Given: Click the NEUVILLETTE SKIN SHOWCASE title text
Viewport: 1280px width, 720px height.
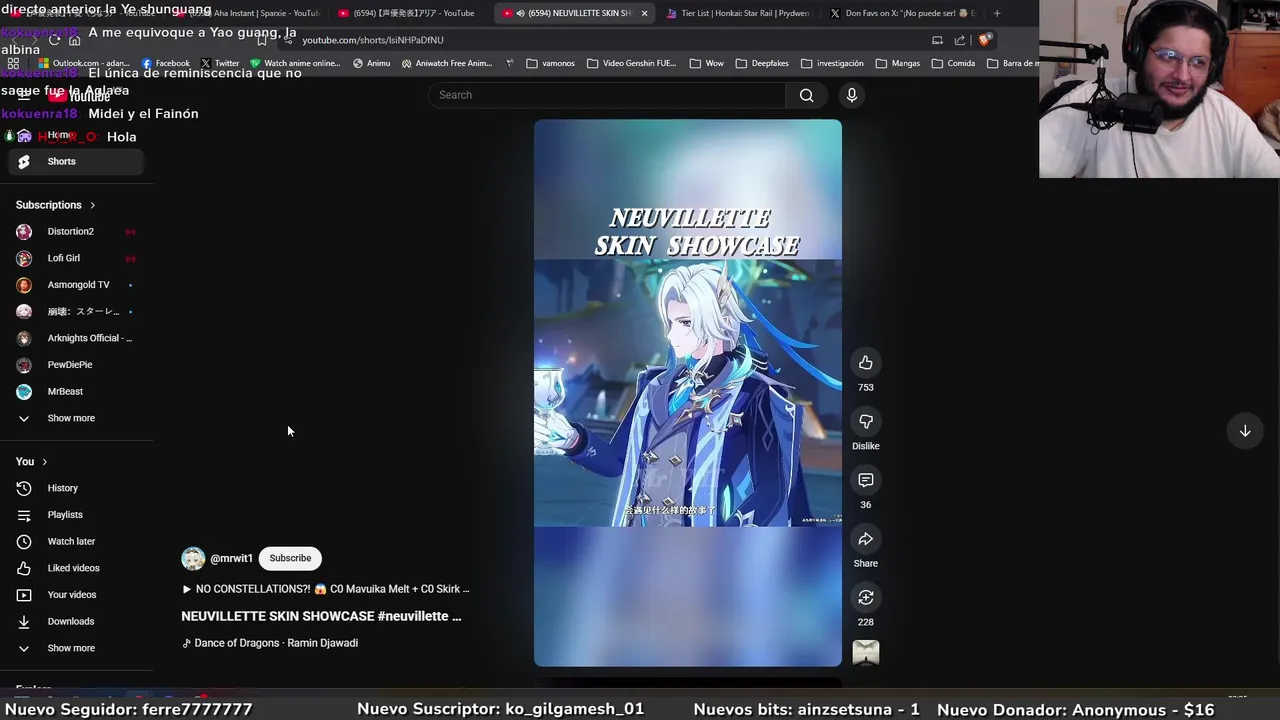Looking at the screenshot, I should point(321,616).
